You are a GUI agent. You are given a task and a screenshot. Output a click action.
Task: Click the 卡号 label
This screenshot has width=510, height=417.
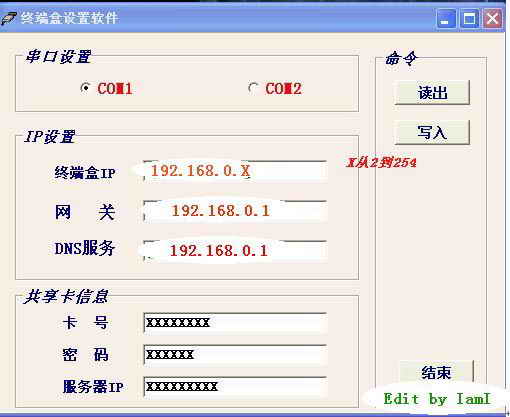85,323
